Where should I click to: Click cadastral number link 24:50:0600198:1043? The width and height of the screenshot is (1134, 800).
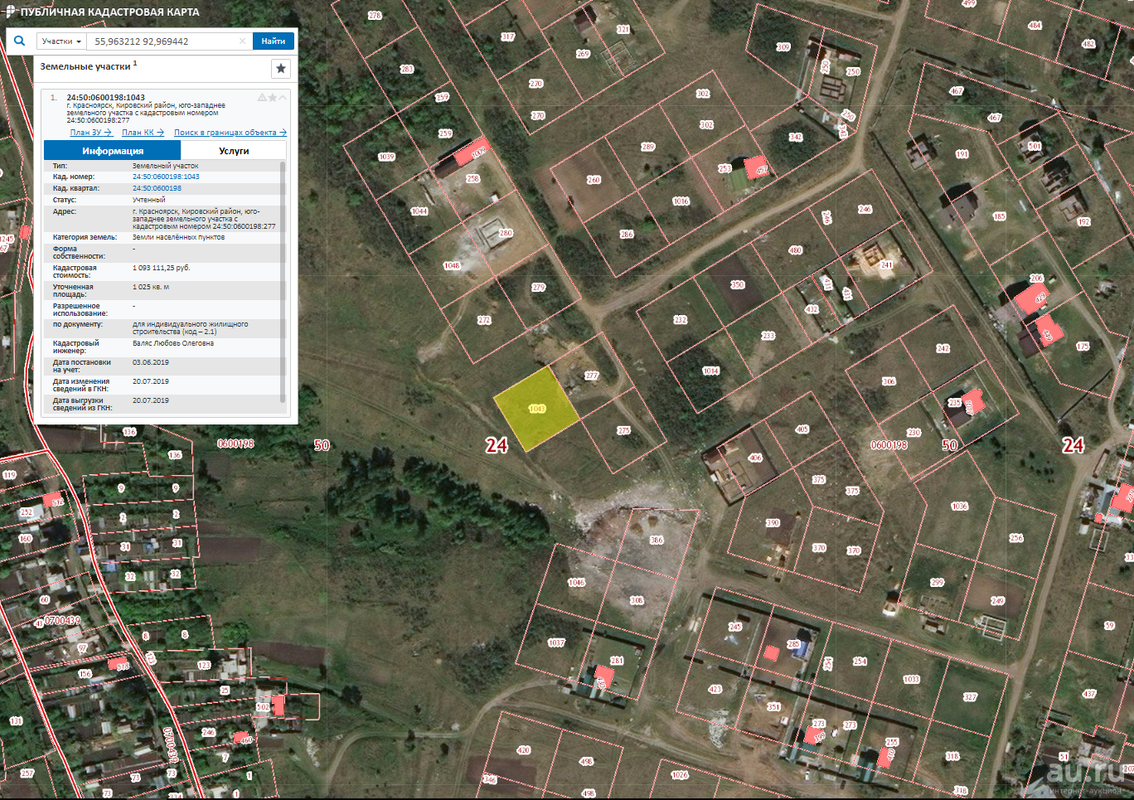click(x=166, y=176)
